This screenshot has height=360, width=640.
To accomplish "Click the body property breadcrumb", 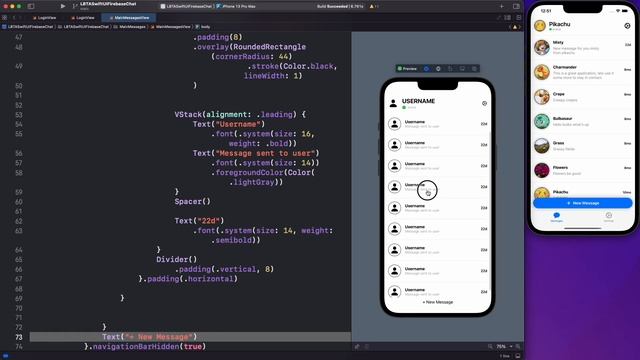I will (x=203, y=27).
